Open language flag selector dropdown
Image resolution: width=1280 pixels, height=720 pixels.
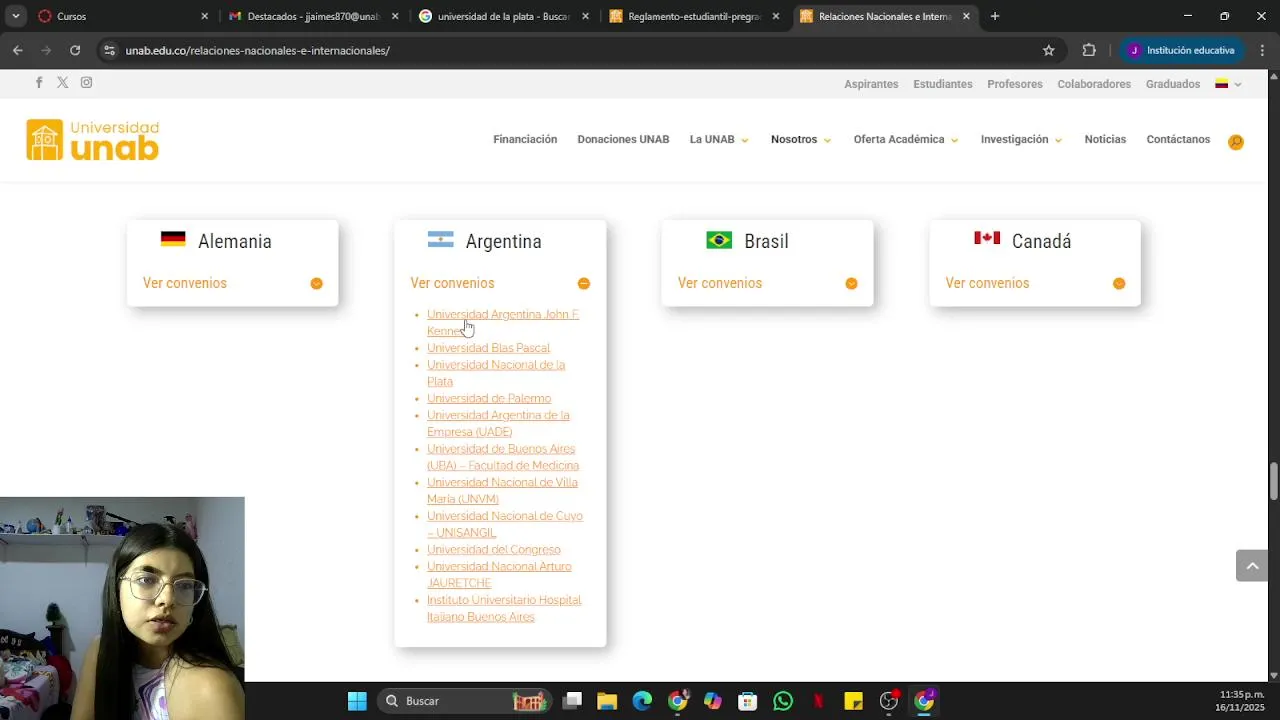click(1228, 84)
